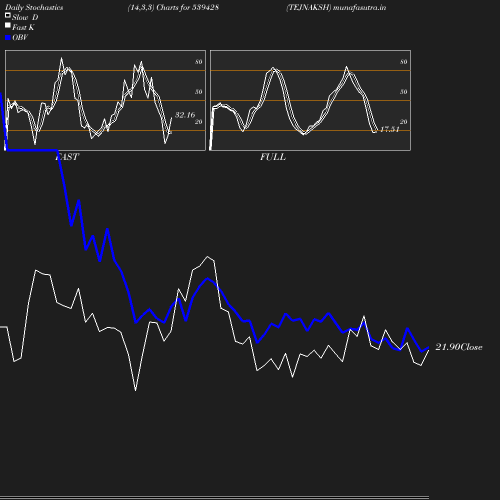Click the FAST chart caption
This screenshot has width=500, height=500.
(67, 157)
